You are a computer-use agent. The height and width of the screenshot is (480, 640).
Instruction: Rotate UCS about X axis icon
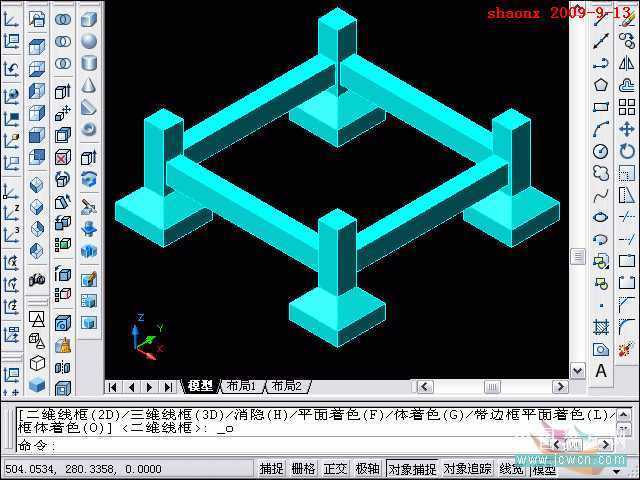pos(11,262)
